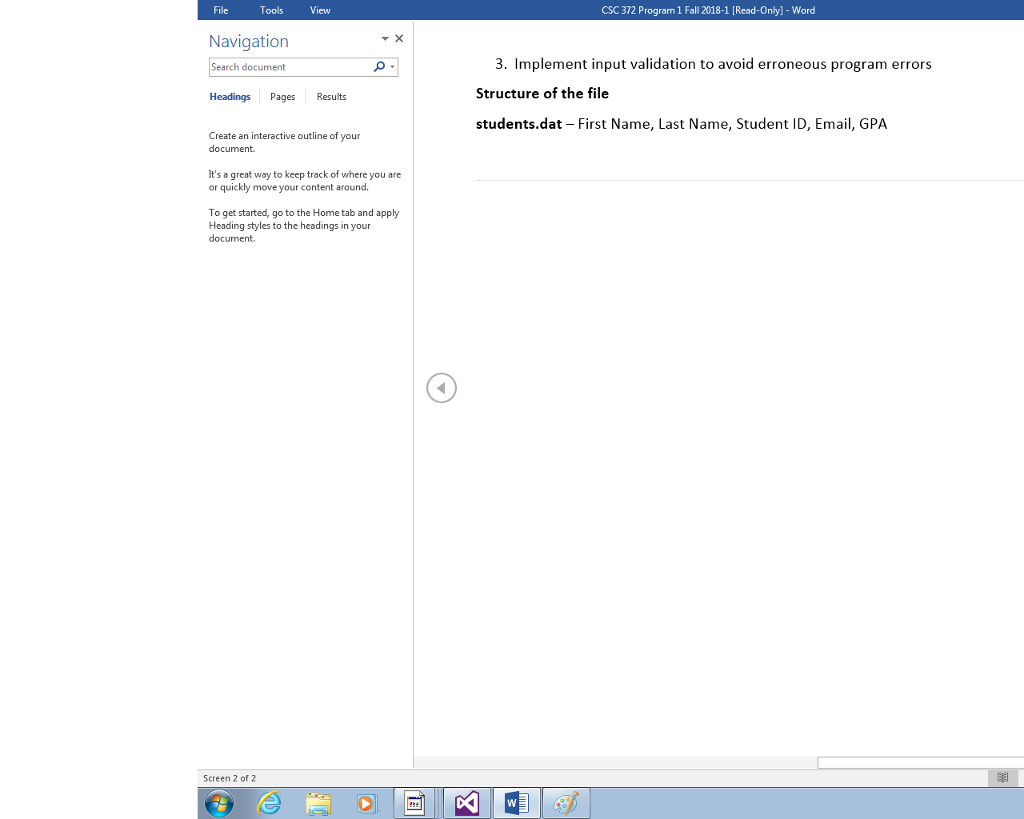
Task: Expand the Navigation pane options dropdown
Action: (384, 38)
